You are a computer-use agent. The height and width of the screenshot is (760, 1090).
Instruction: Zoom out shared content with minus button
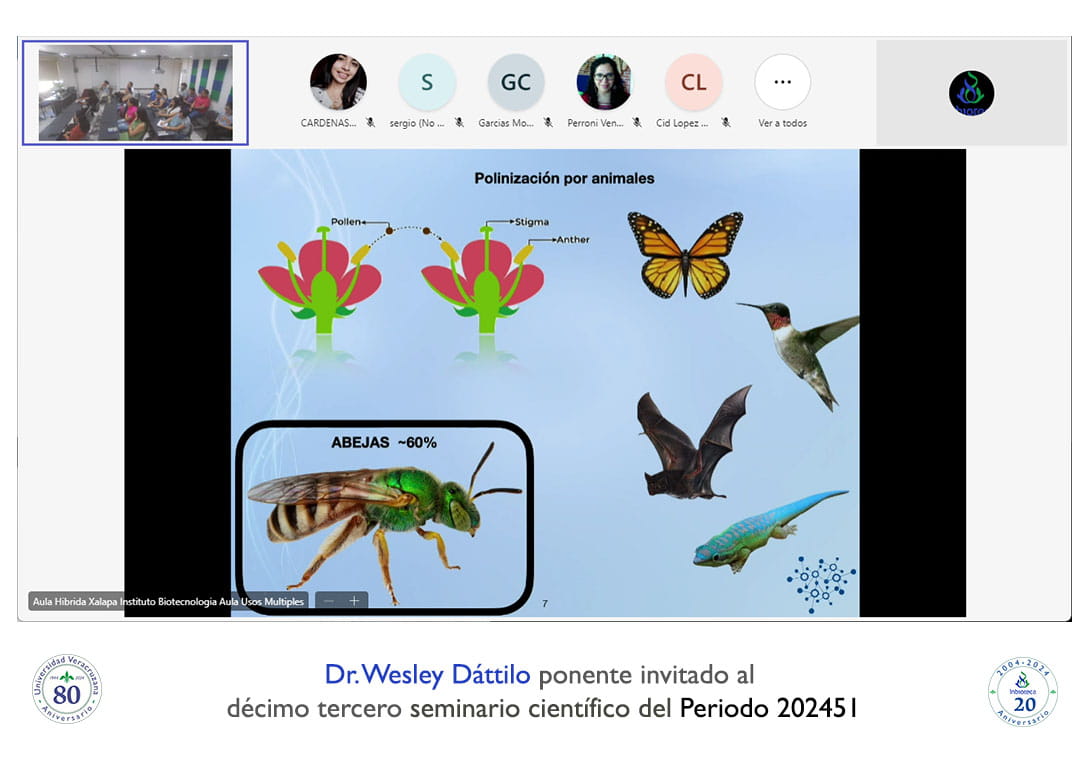click(328, 601)
